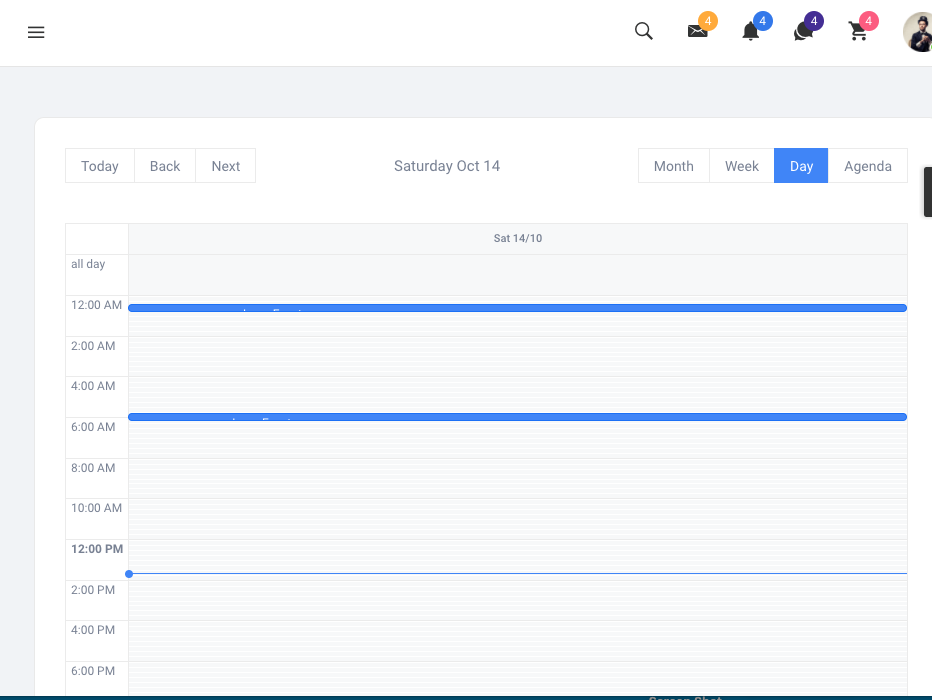
Task: Click the 10:00 AM time label
Action: [x=96, y=508]
